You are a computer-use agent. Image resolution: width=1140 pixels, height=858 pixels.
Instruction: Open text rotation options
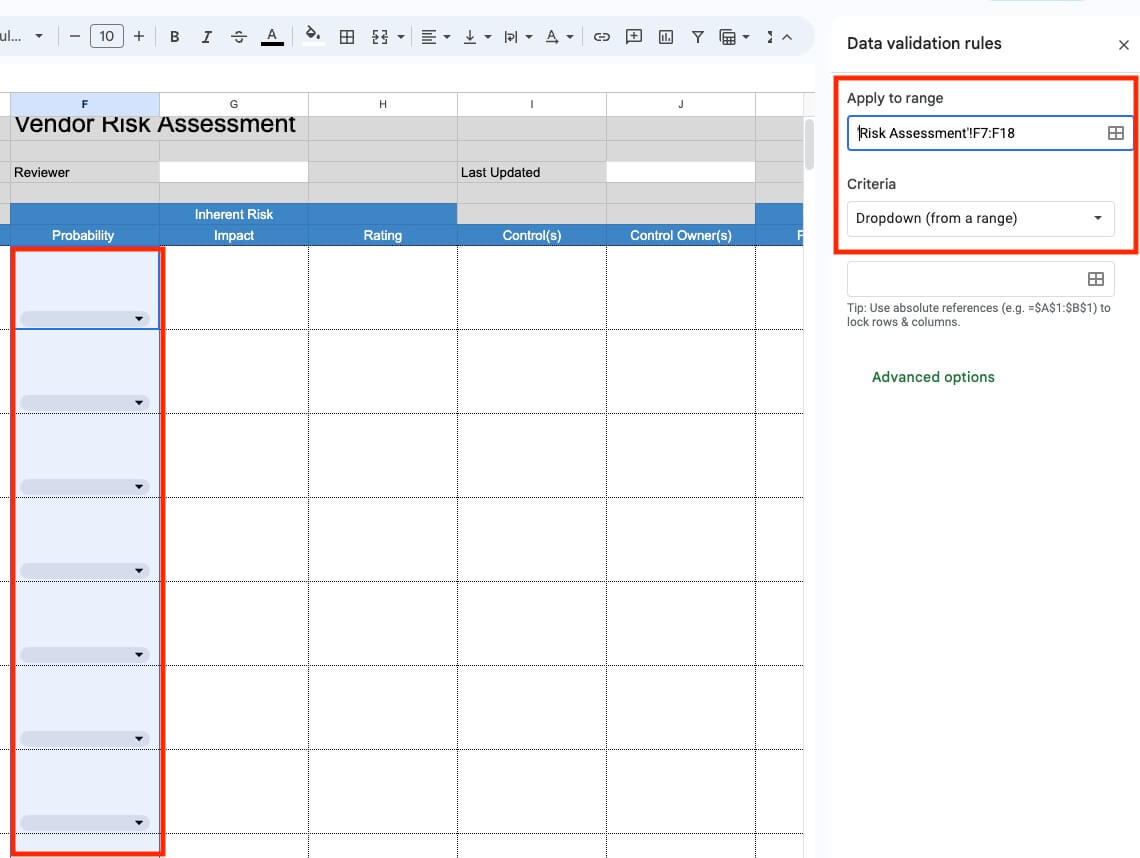tap(559, 36)
